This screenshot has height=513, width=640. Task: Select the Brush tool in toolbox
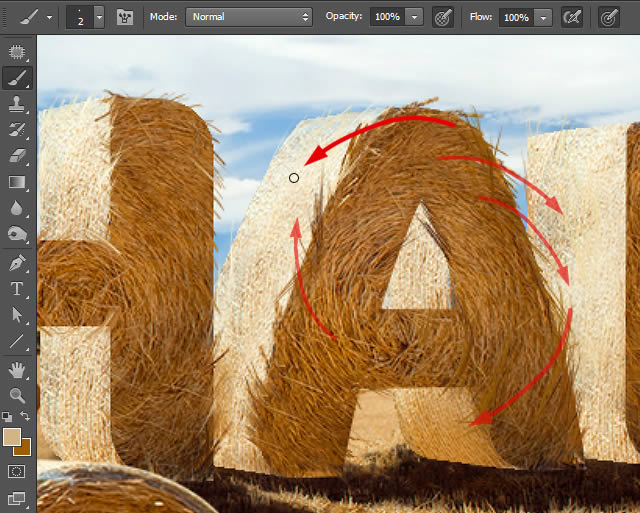(17, 78)
